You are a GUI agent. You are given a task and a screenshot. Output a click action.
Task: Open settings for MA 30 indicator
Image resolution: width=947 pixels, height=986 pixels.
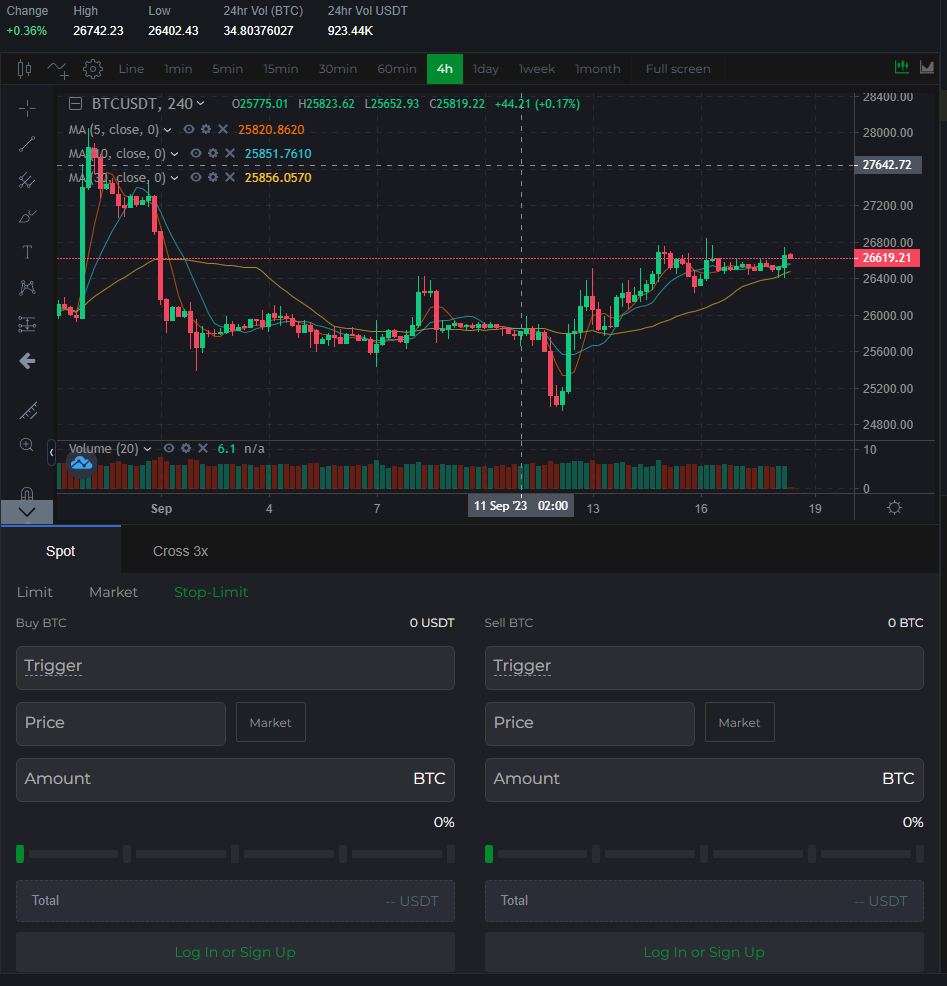click(213, 177)
